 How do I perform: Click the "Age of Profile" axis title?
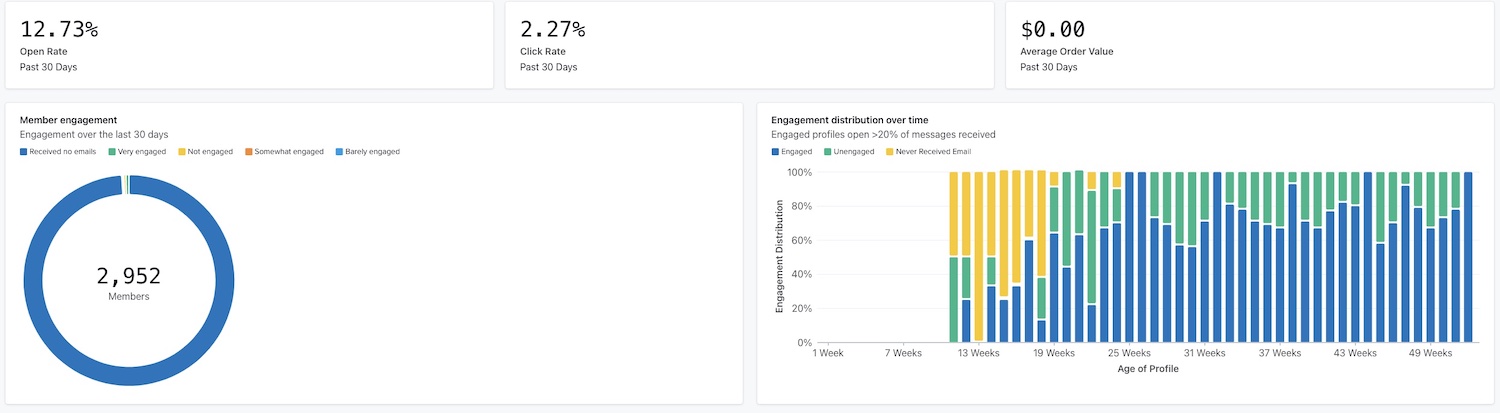coord(1147,369)
